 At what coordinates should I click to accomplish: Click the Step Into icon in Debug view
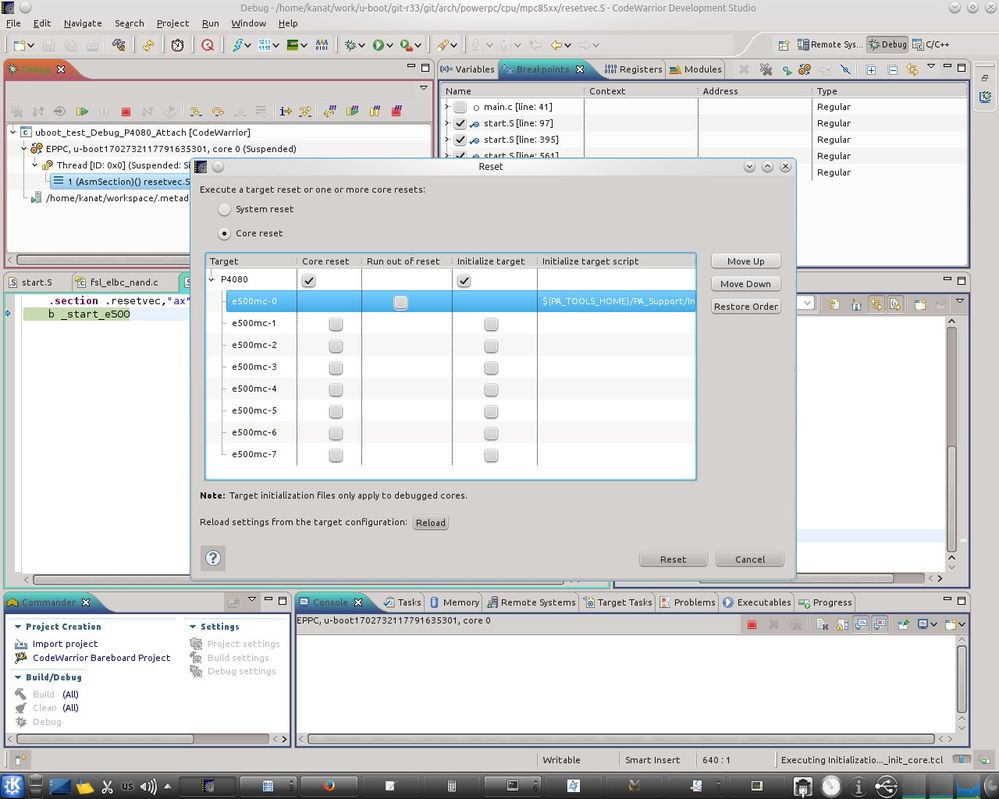coord(196,112)
